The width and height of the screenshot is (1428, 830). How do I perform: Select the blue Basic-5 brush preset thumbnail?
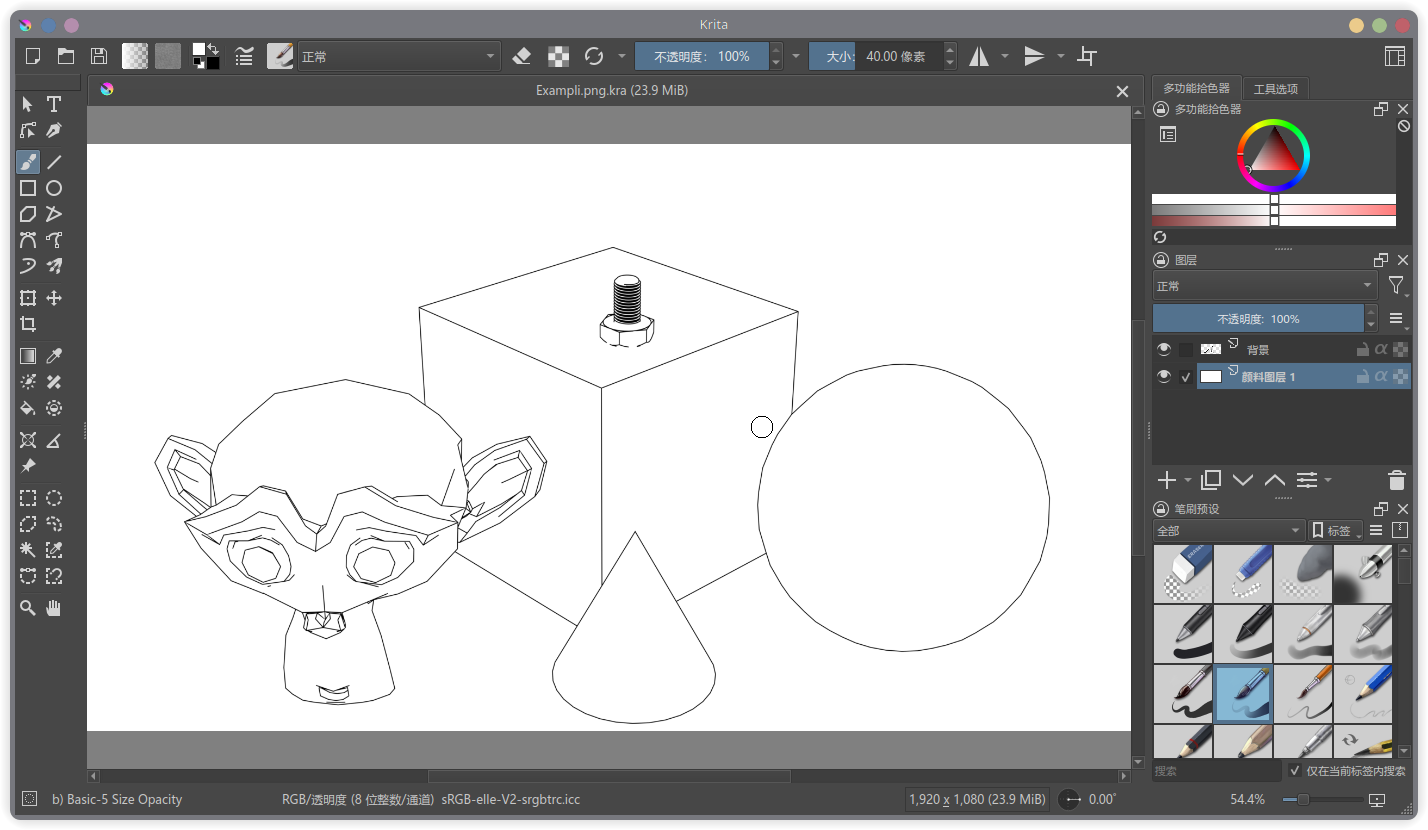click(x=1243, y=694)
